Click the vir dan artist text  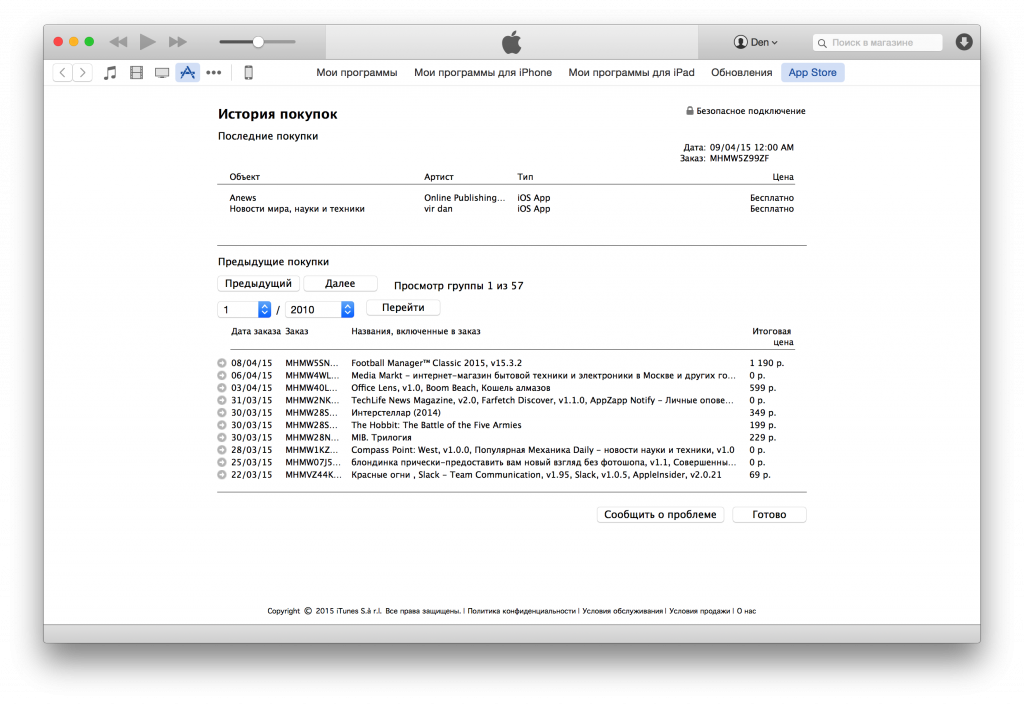438,209
